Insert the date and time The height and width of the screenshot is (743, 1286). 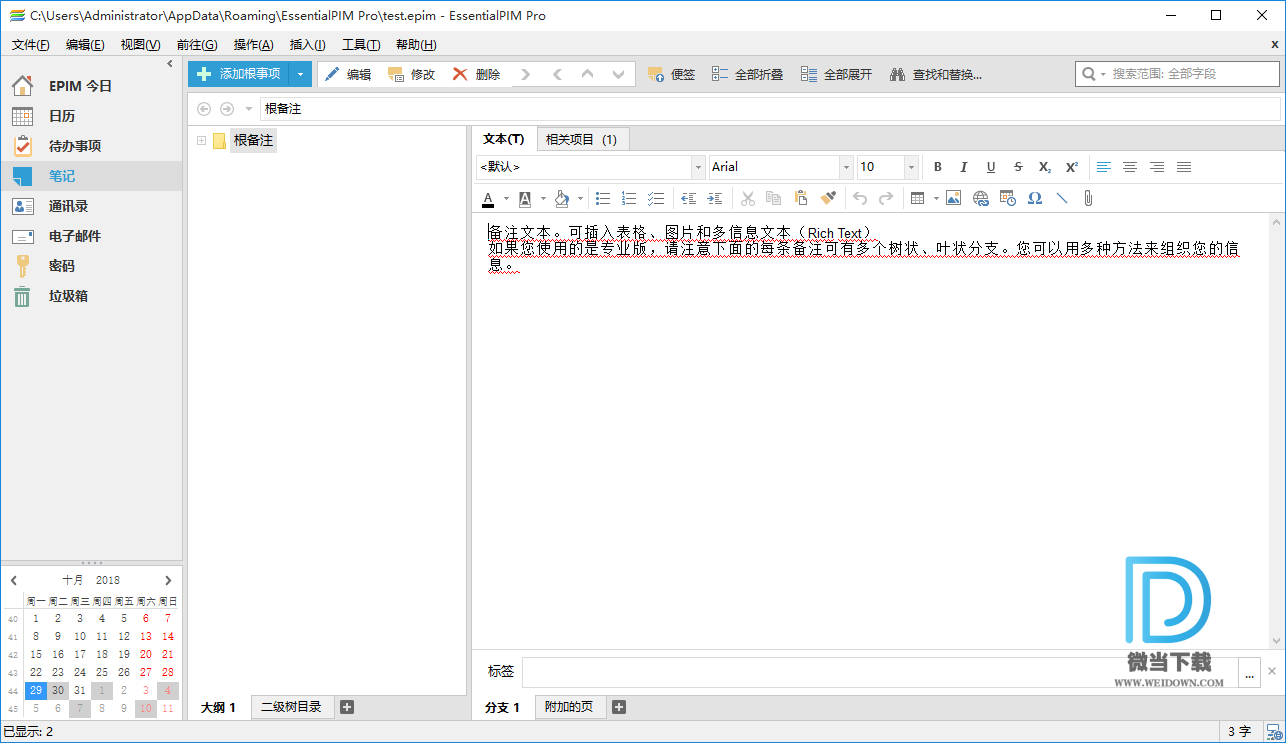click(x=1007, y=198)
